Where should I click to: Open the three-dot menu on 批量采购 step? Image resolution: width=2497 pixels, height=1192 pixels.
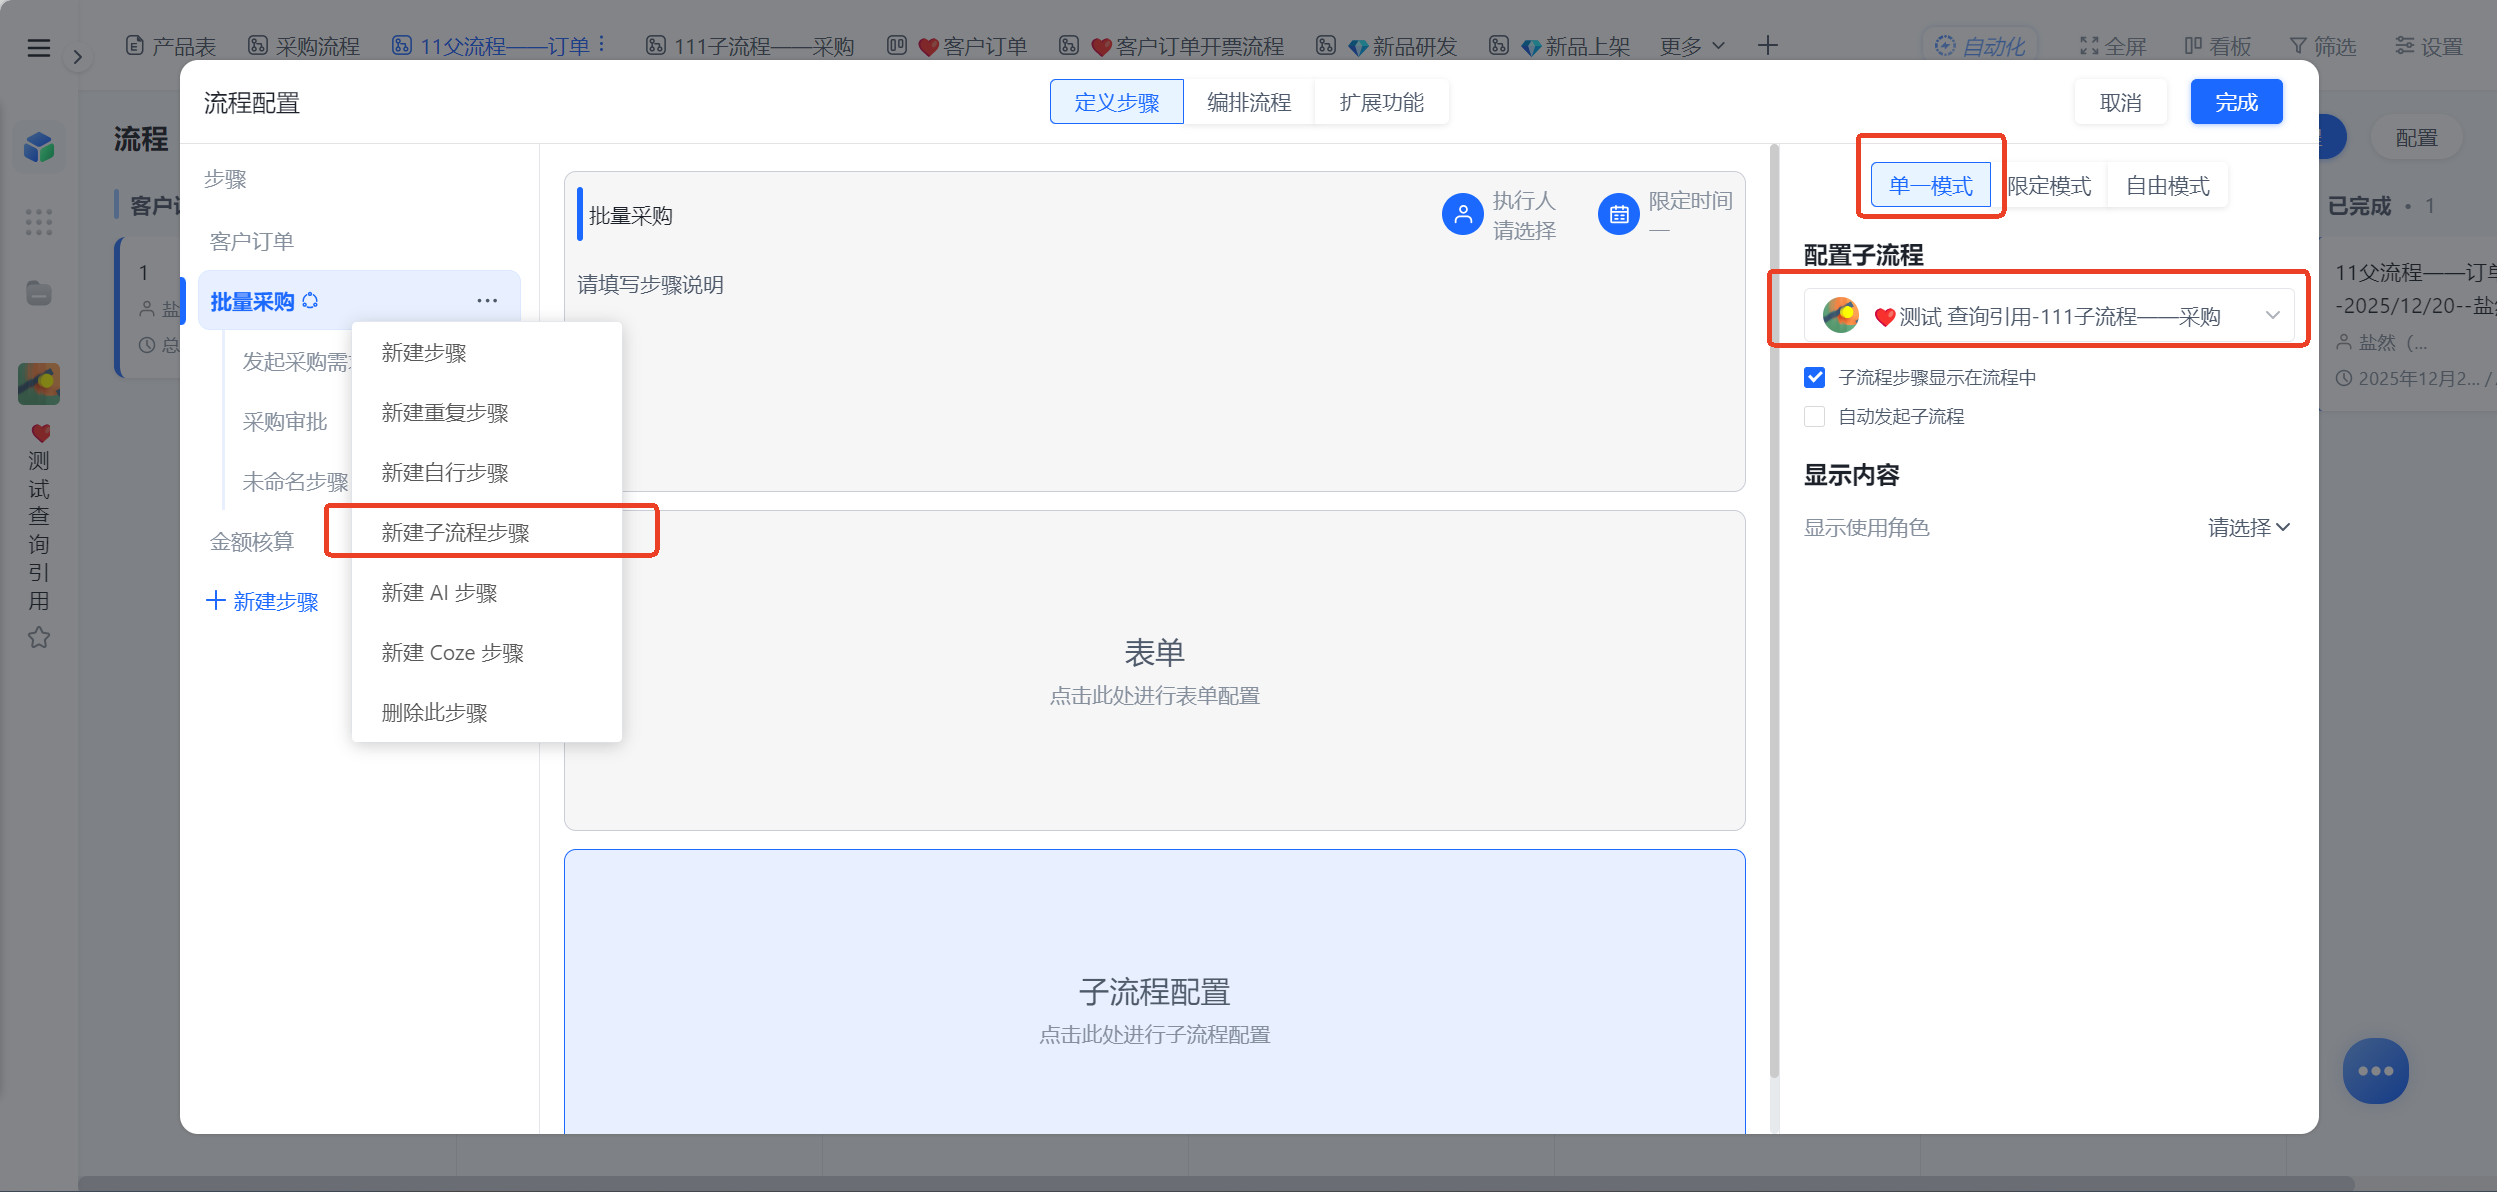[487, 301]
